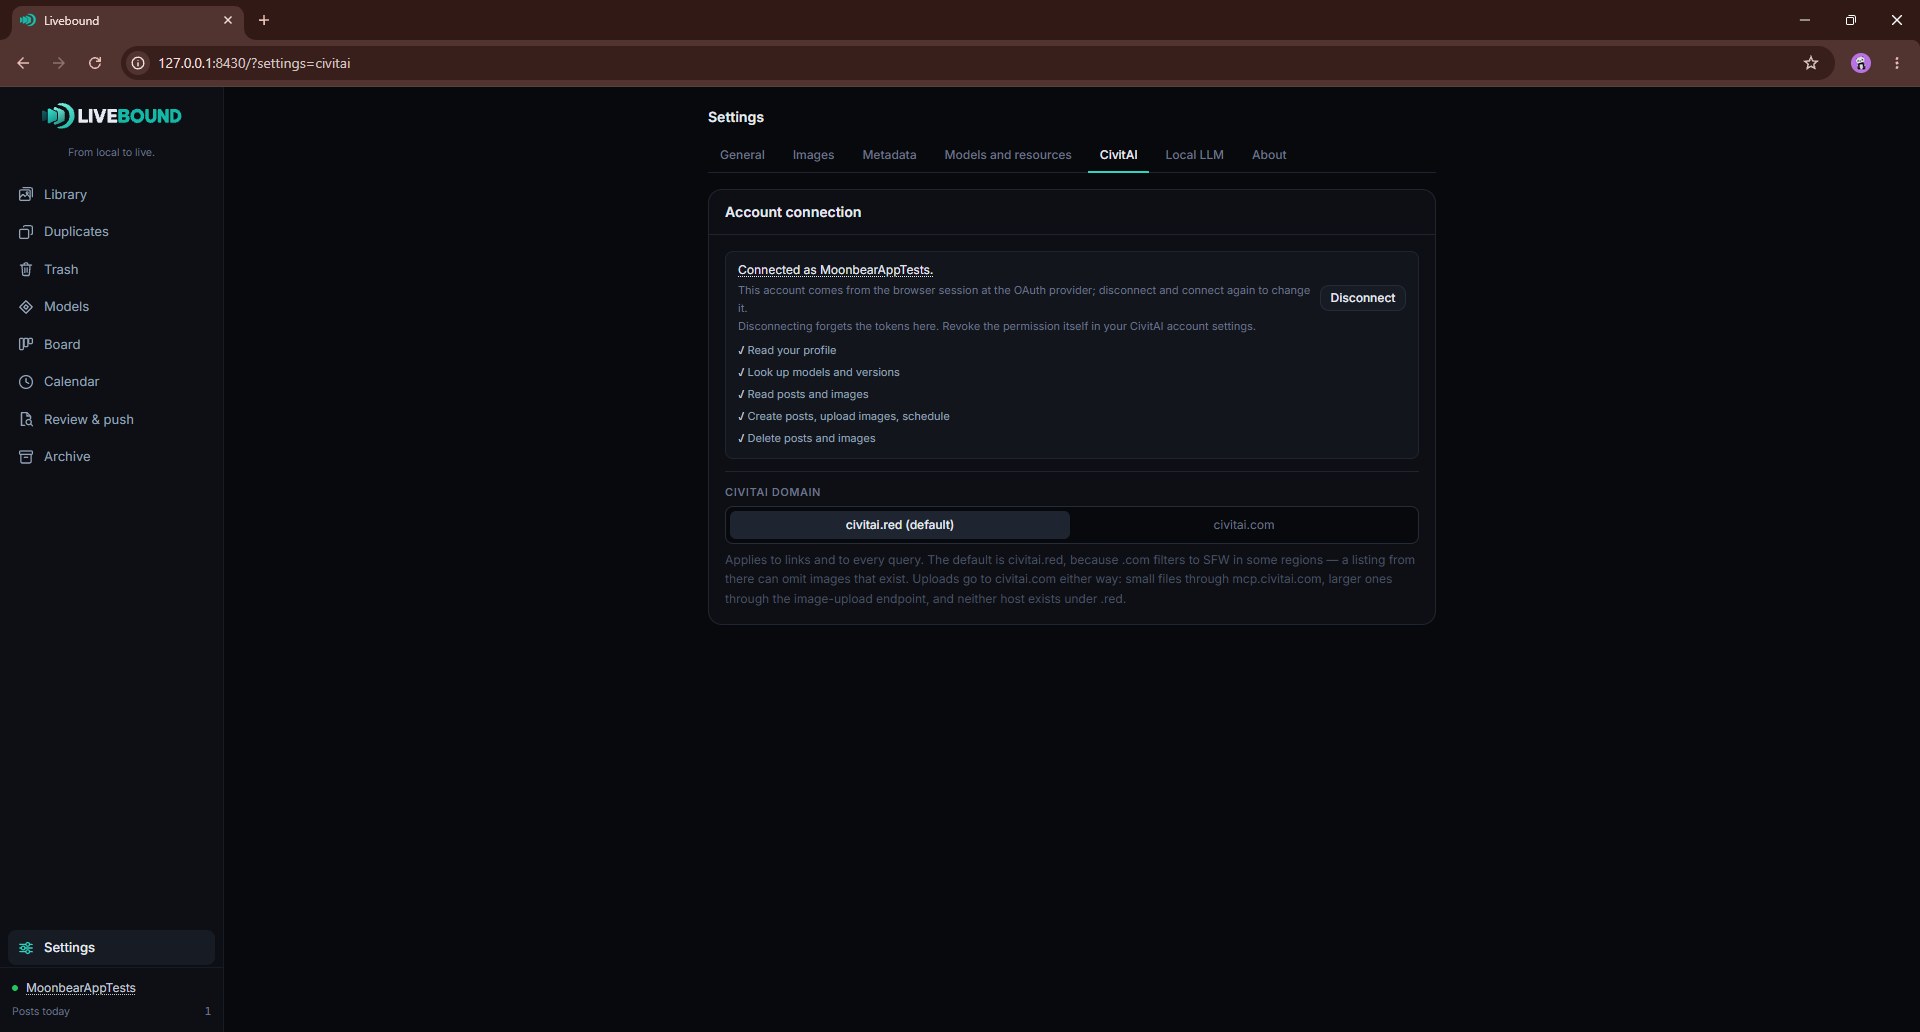Click the Board icon in sidebar

click(x=26, y=344)
